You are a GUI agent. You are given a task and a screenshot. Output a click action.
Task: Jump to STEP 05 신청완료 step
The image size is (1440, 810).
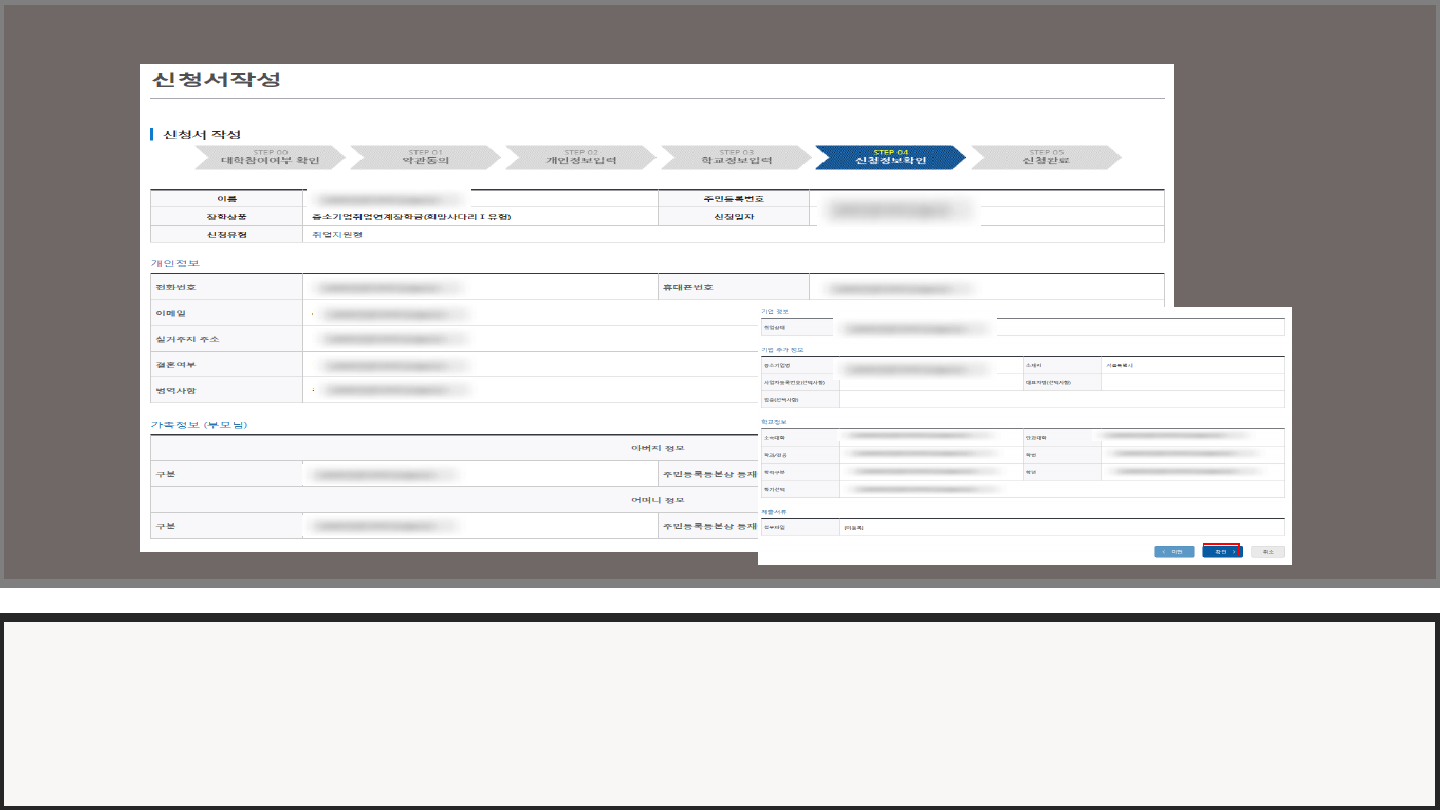[1045, 158]
